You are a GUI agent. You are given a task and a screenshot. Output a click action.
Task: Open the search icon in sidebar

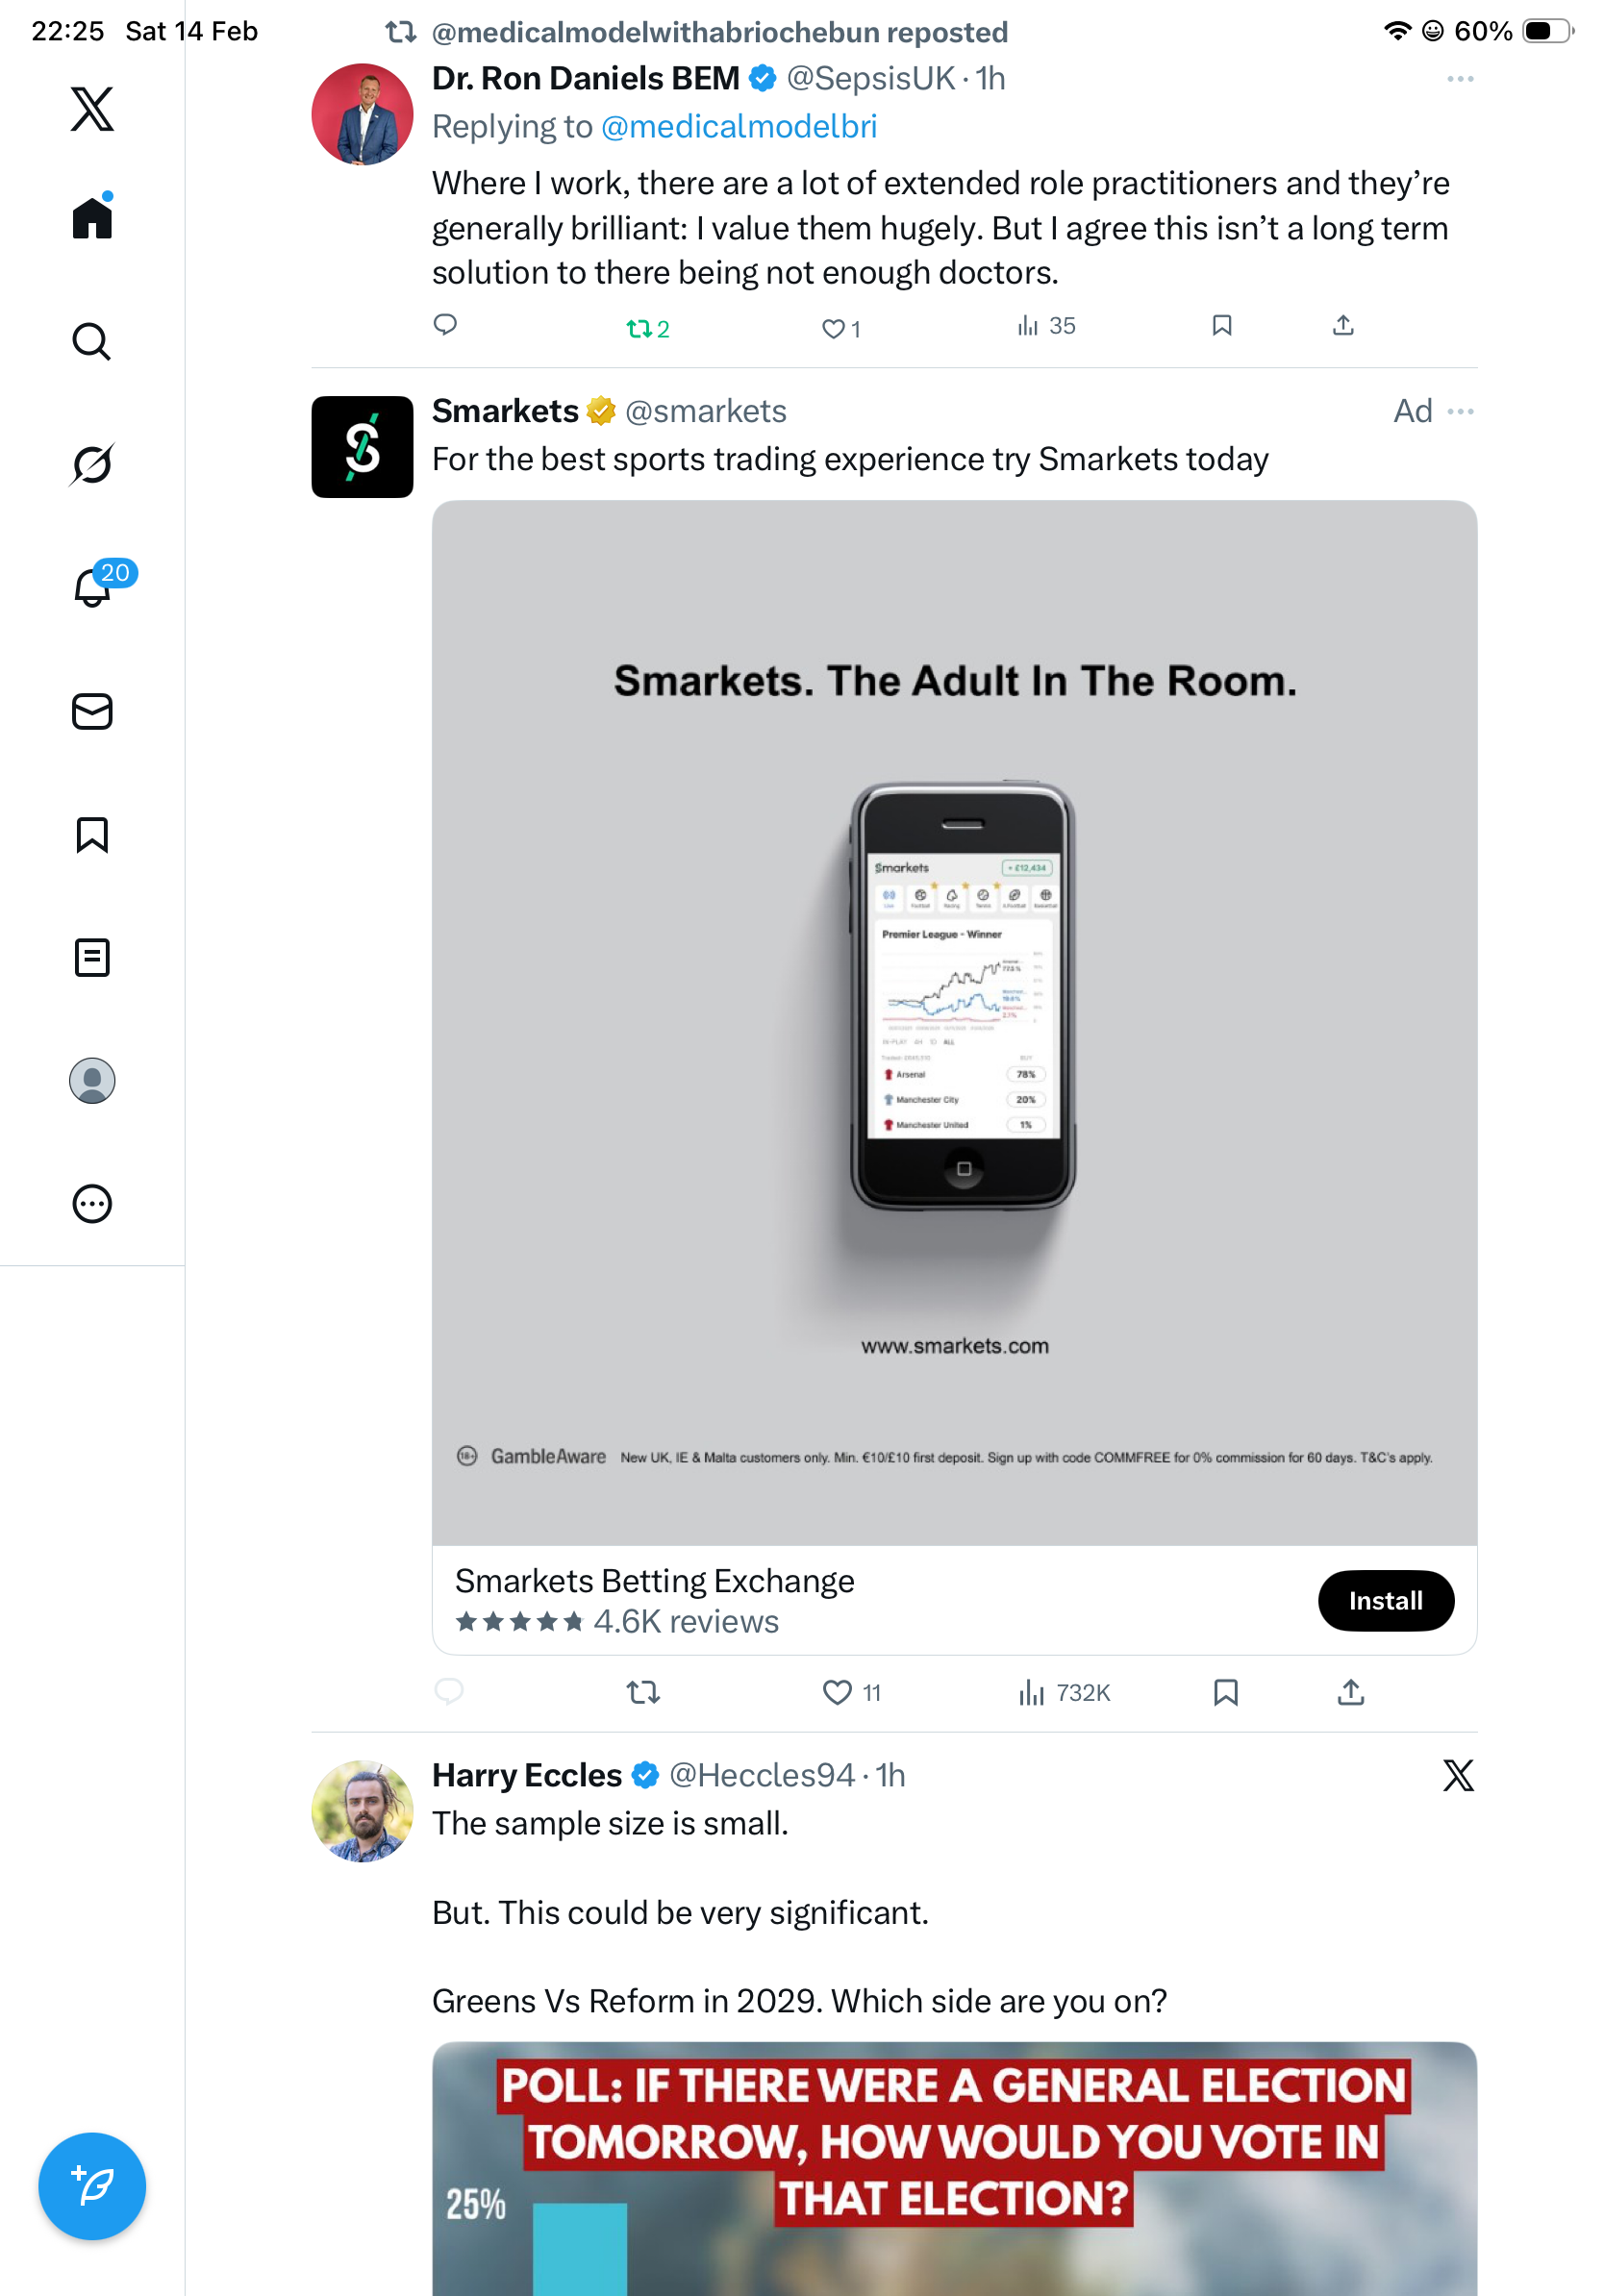point(92,342)
